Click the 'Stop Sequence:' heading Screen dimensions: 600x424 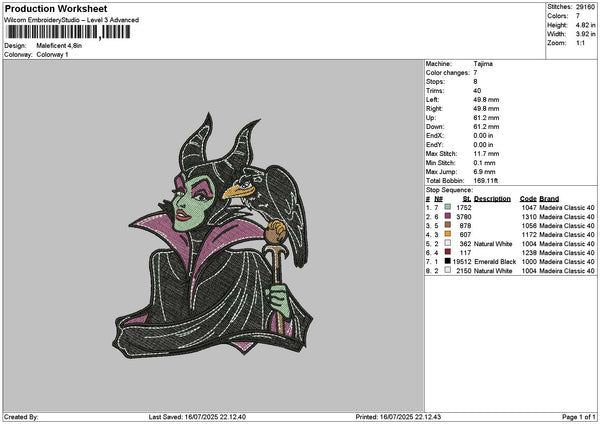[449, 190]
